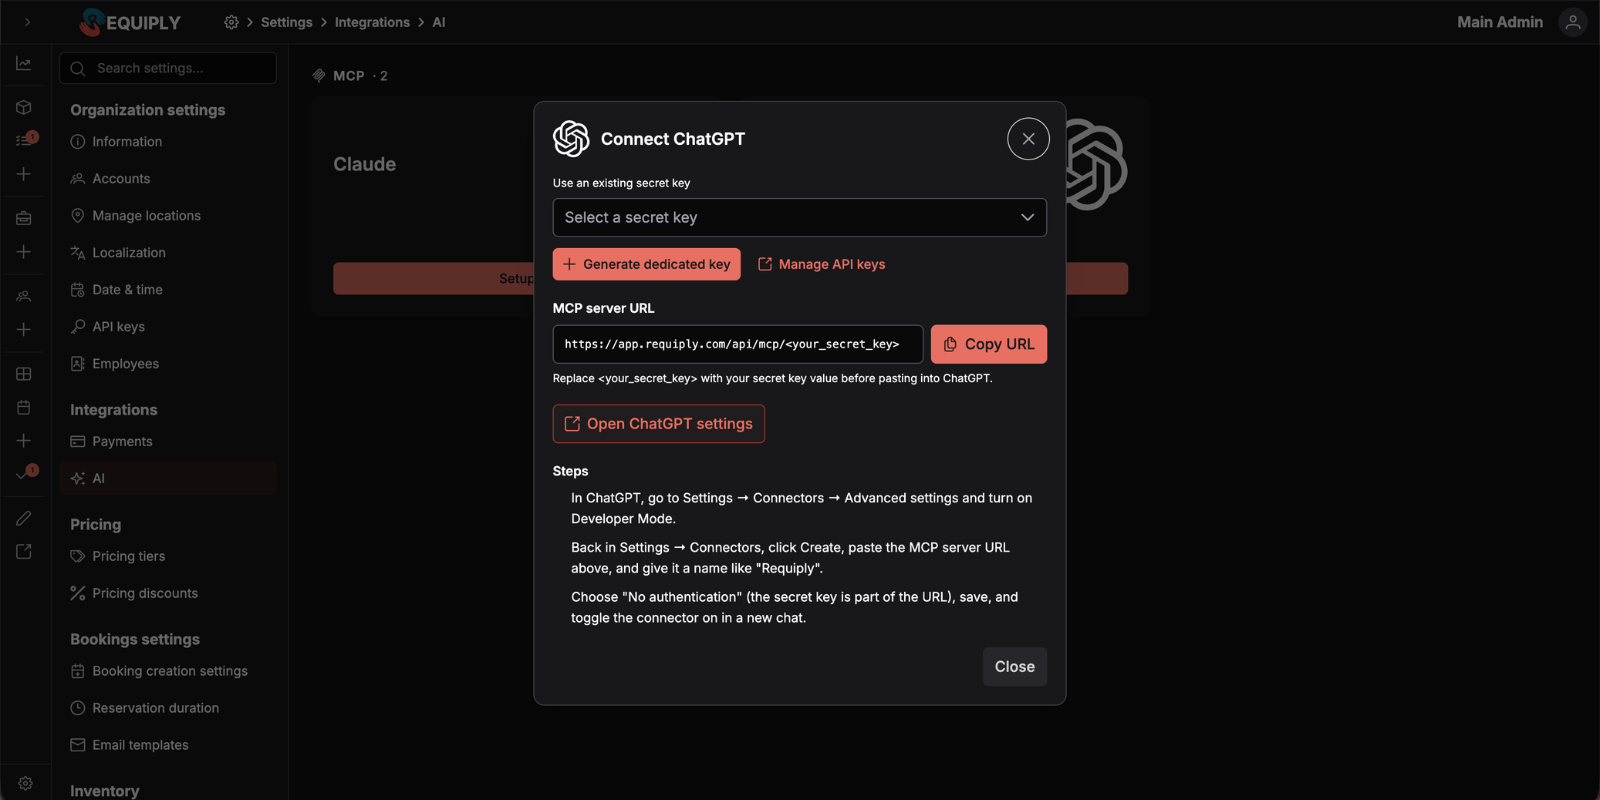Open the briefcase icon in left rail

(24, 218)
